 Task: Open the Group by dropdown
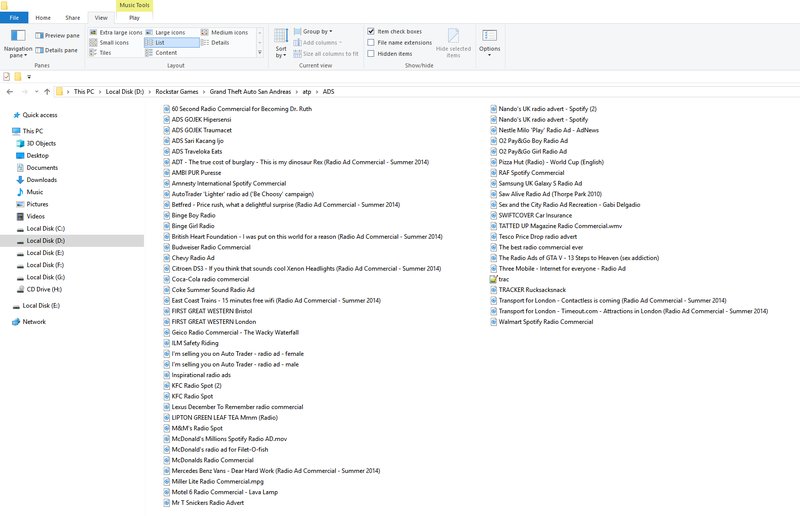point(313,31)
